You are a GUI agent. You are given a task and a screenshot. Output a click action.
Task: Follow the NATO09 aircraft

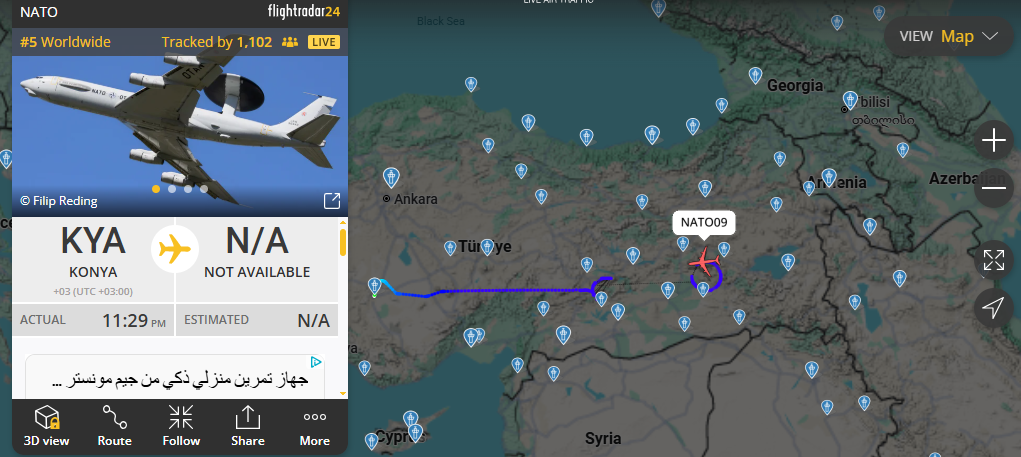tap(181, 426)
